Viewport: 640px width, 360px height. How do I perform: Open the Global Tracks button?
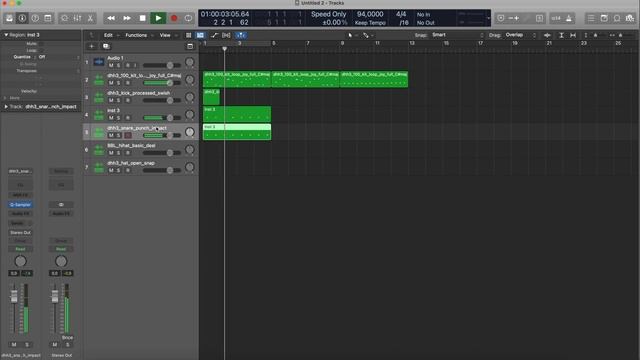coord(190,46)
